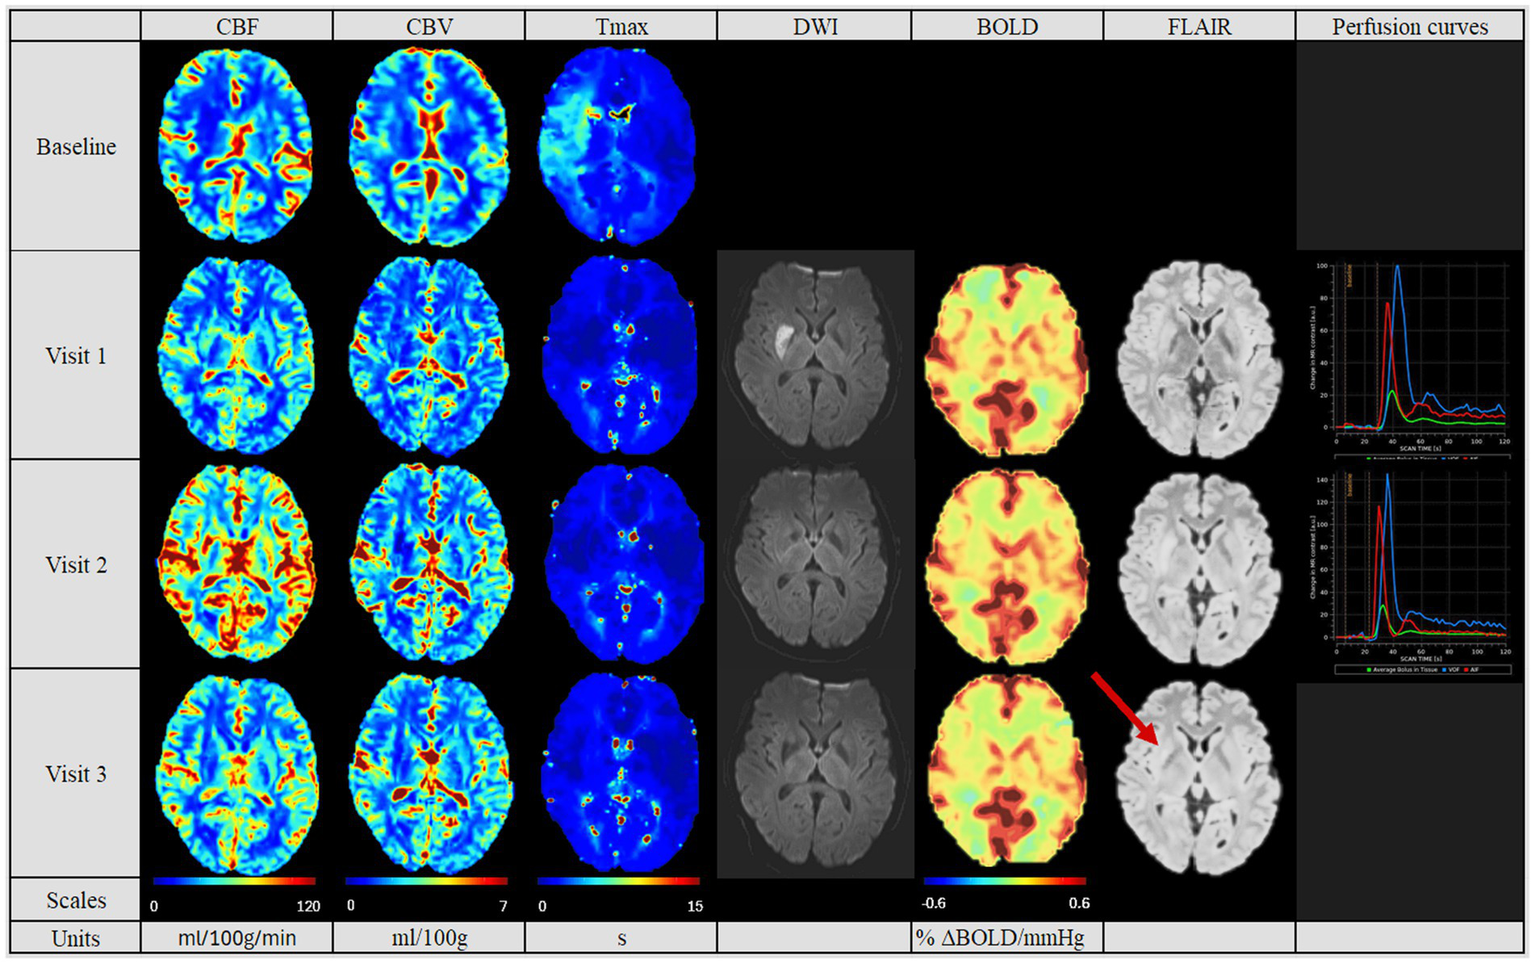Viewport: 1535px width, 964px height.
Task: Select the Baseline row label
Action: pyautogui.click(x=76, y=147)
